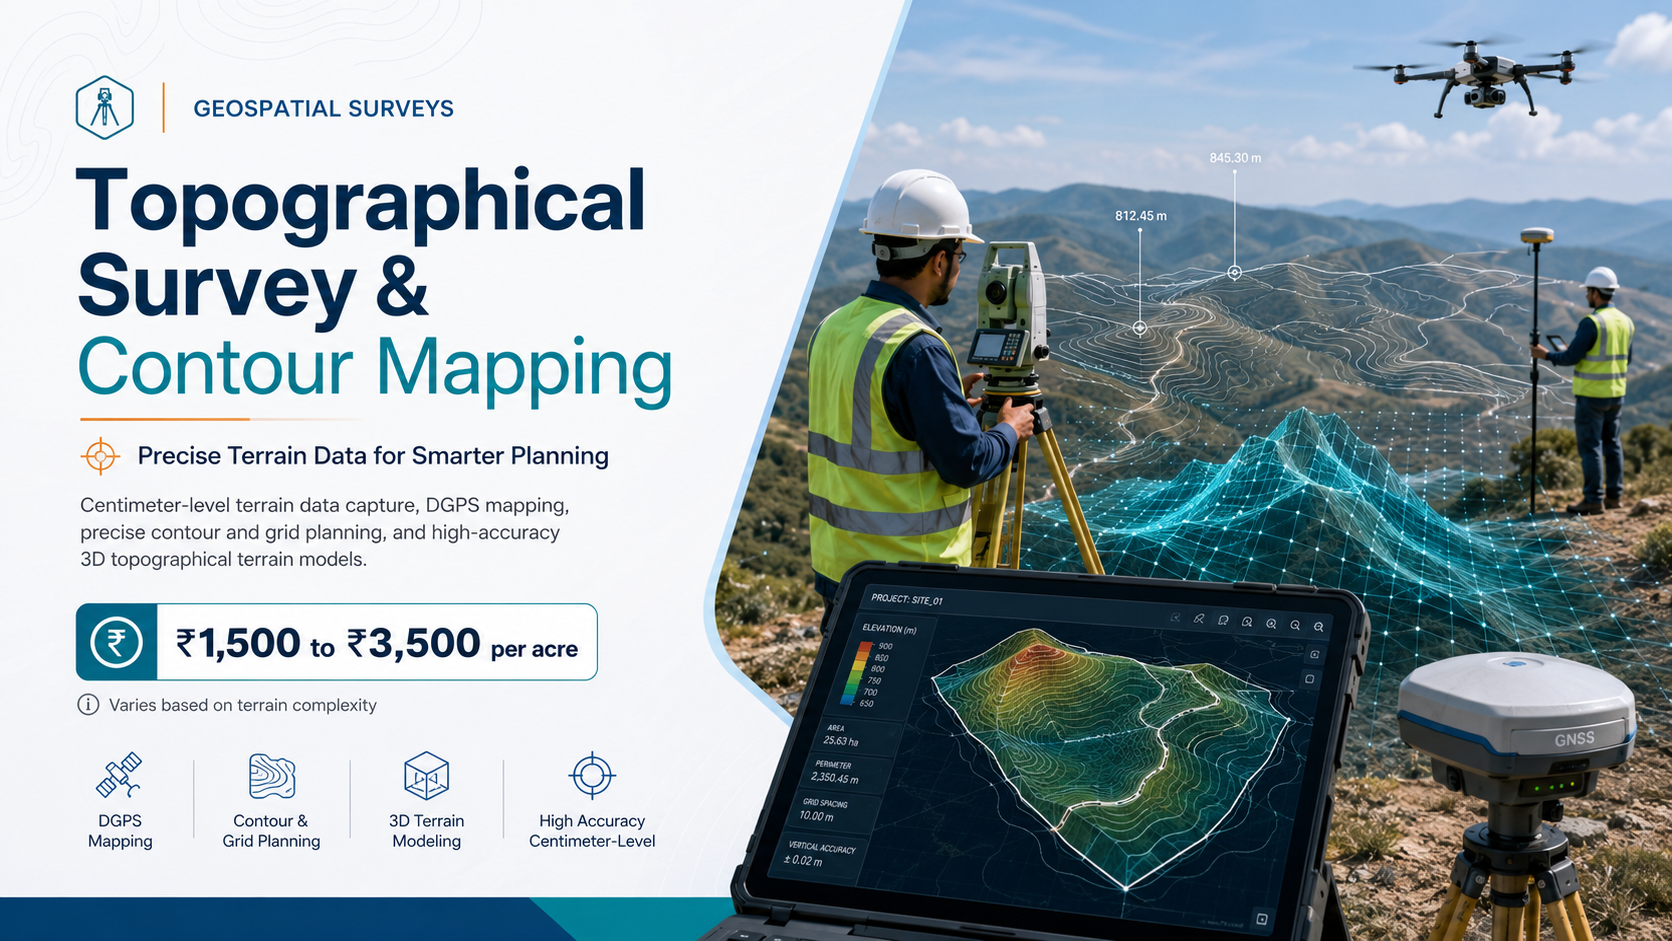Click the 'Centimeter-level terrain data capture' paragraph
Image resolution: width=1672 pixels, height=941 pixels.
tap(325, 532)
